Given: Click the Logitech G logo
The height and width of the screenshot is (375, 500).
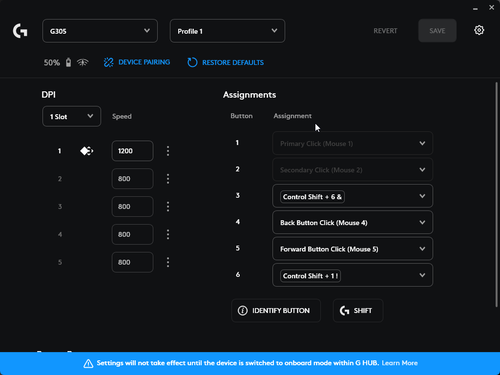Looking at the screenshot, I should tap(20, 31).
